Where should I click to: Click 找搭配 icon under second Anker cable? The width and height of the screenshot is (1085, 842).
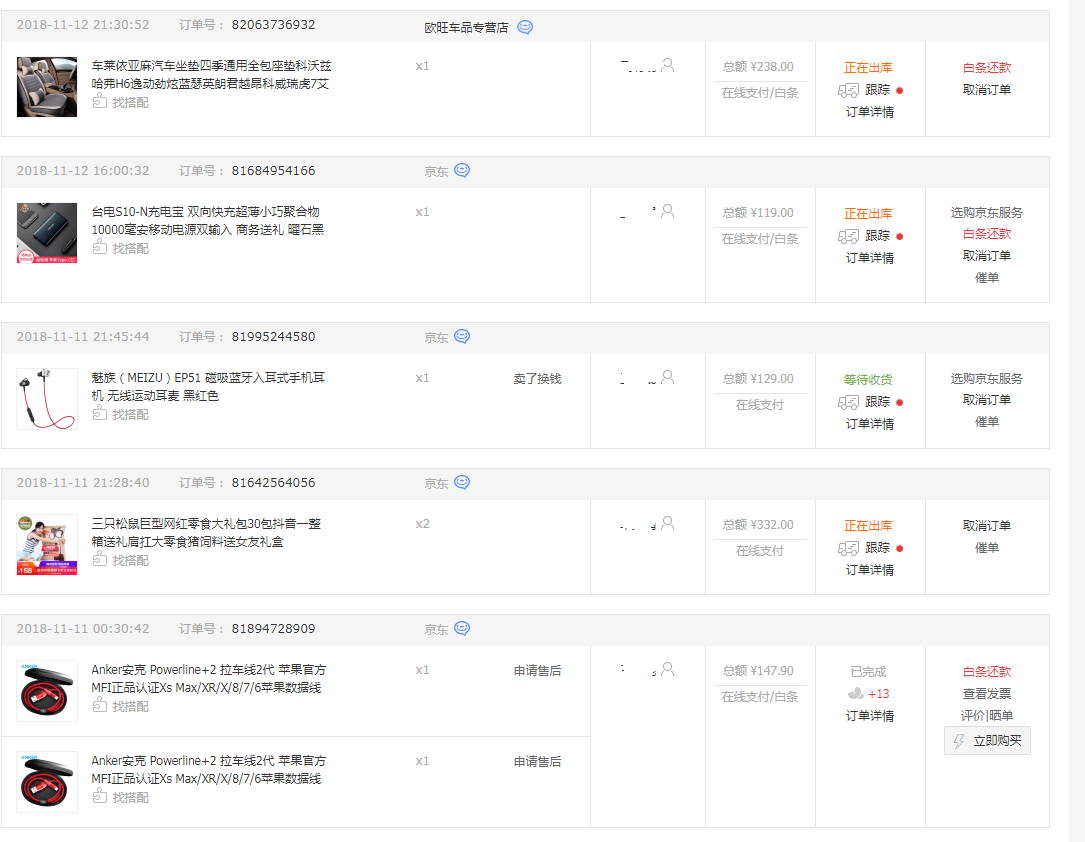point(100,797)
